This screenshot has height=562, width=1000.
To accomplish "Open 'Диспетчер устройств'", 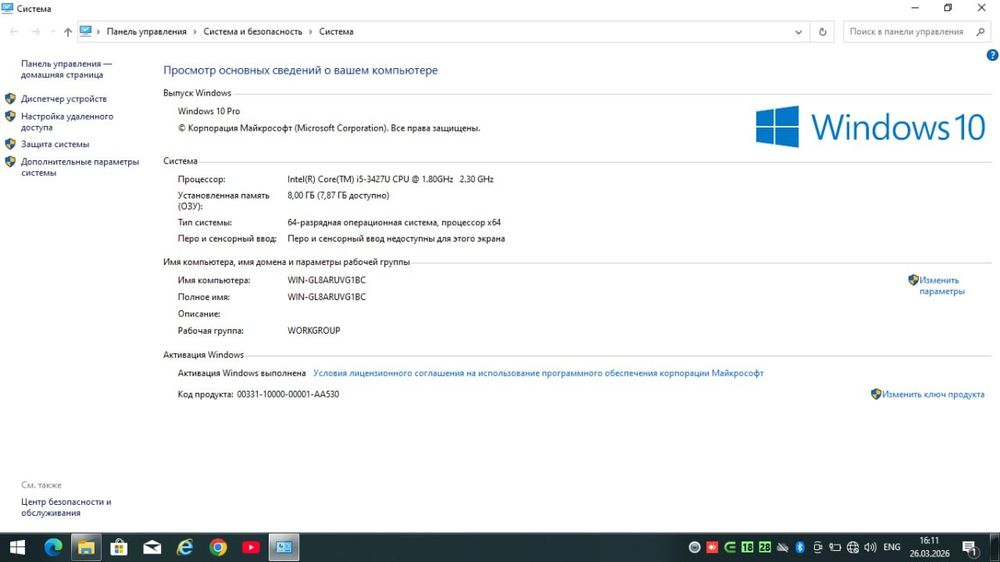I will click(64, 99).
